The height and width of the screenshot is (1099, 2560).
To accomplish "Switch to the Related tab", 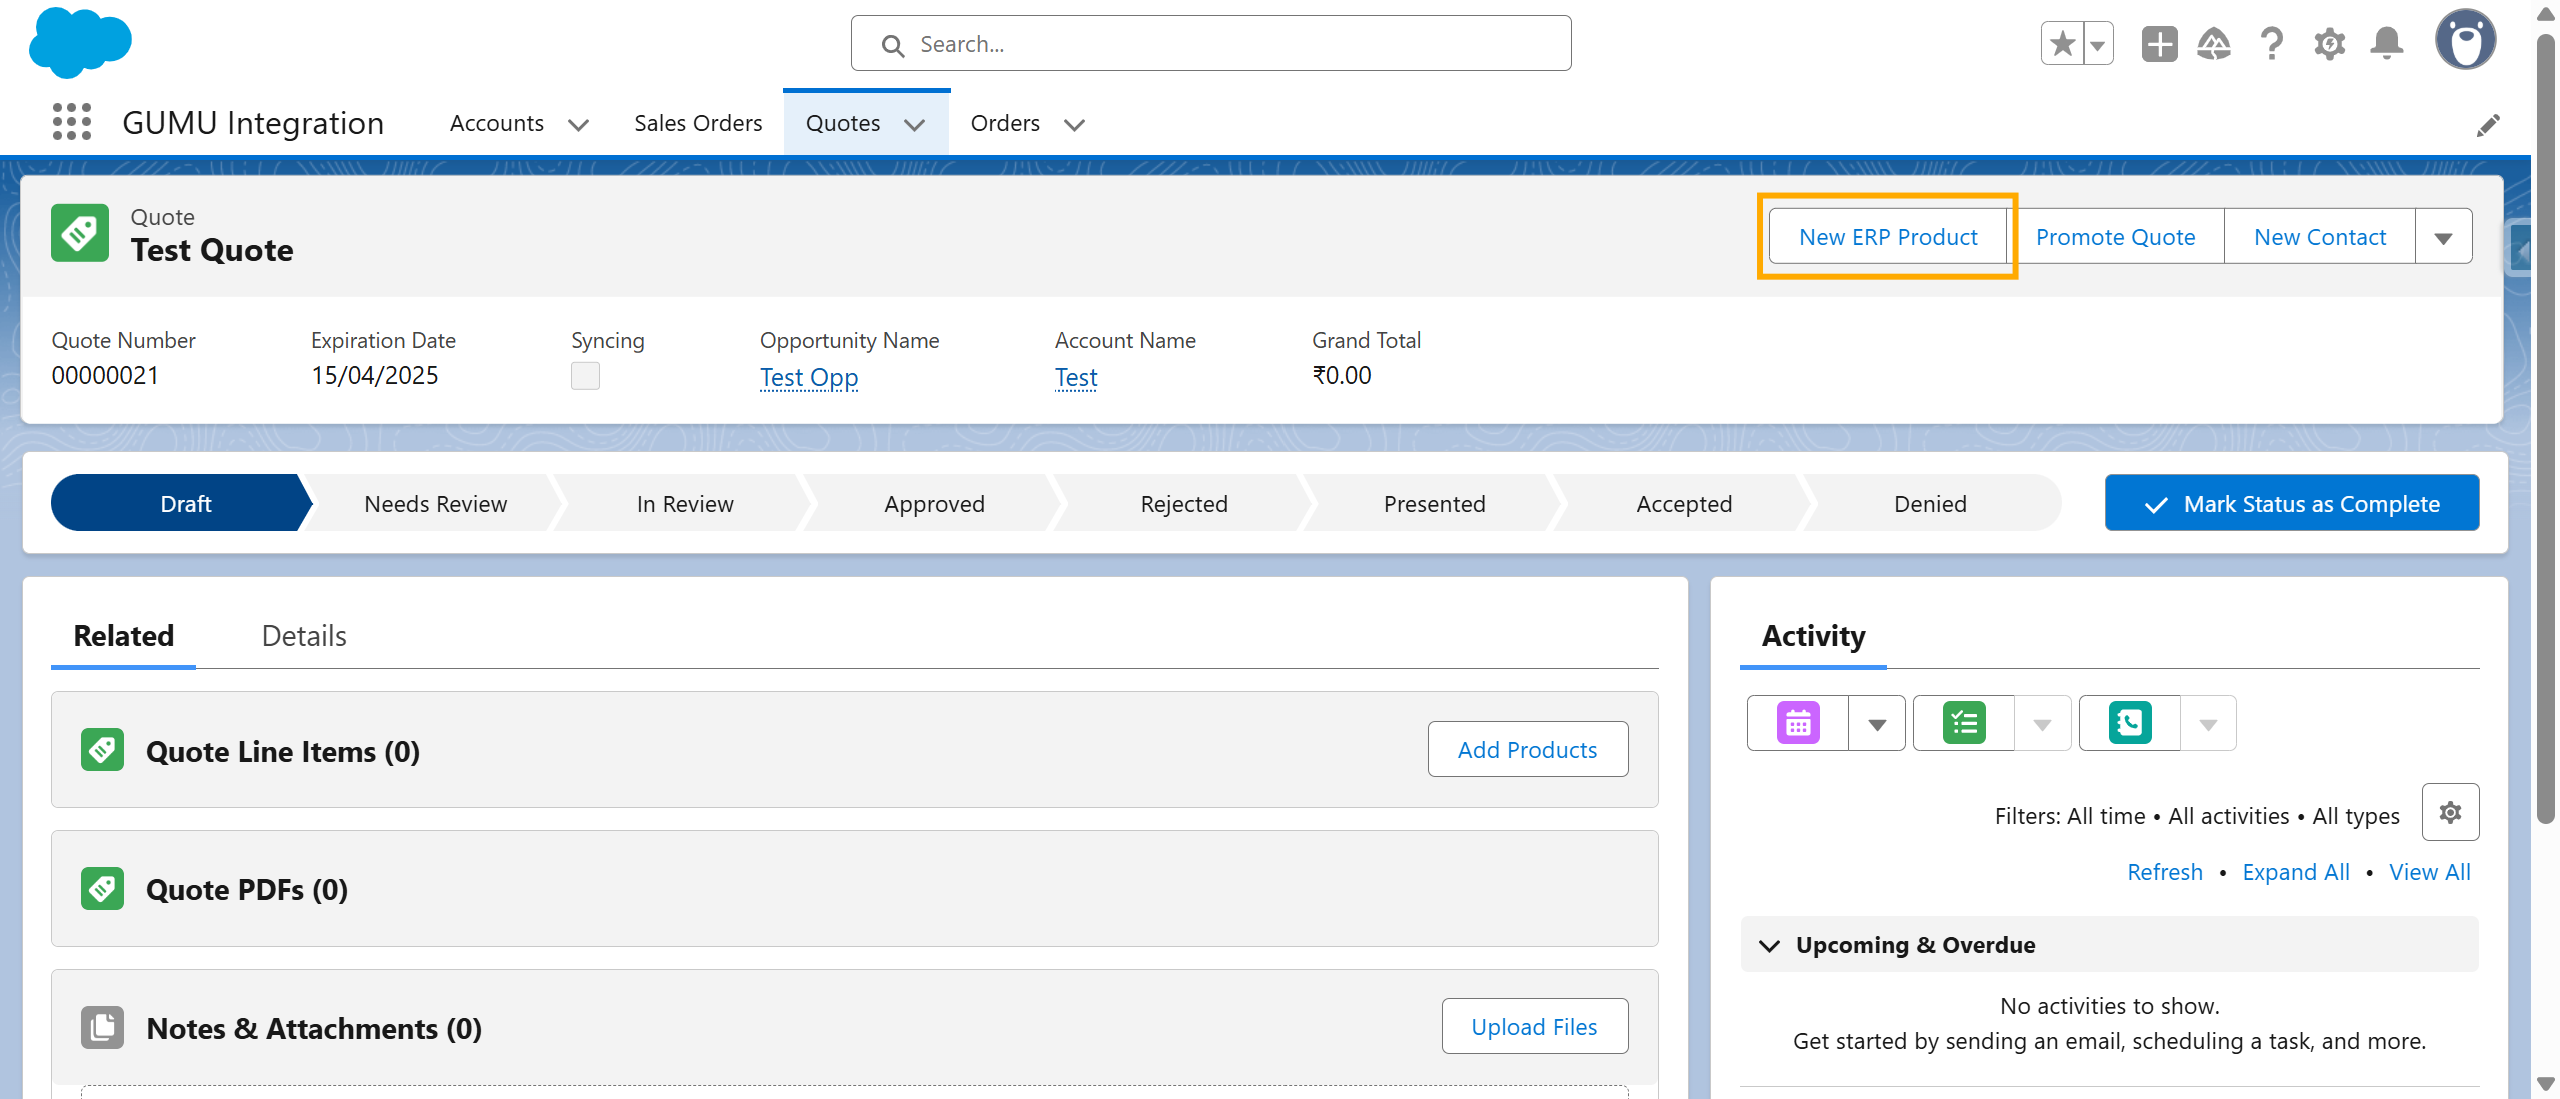I will [x=124, y=636].
